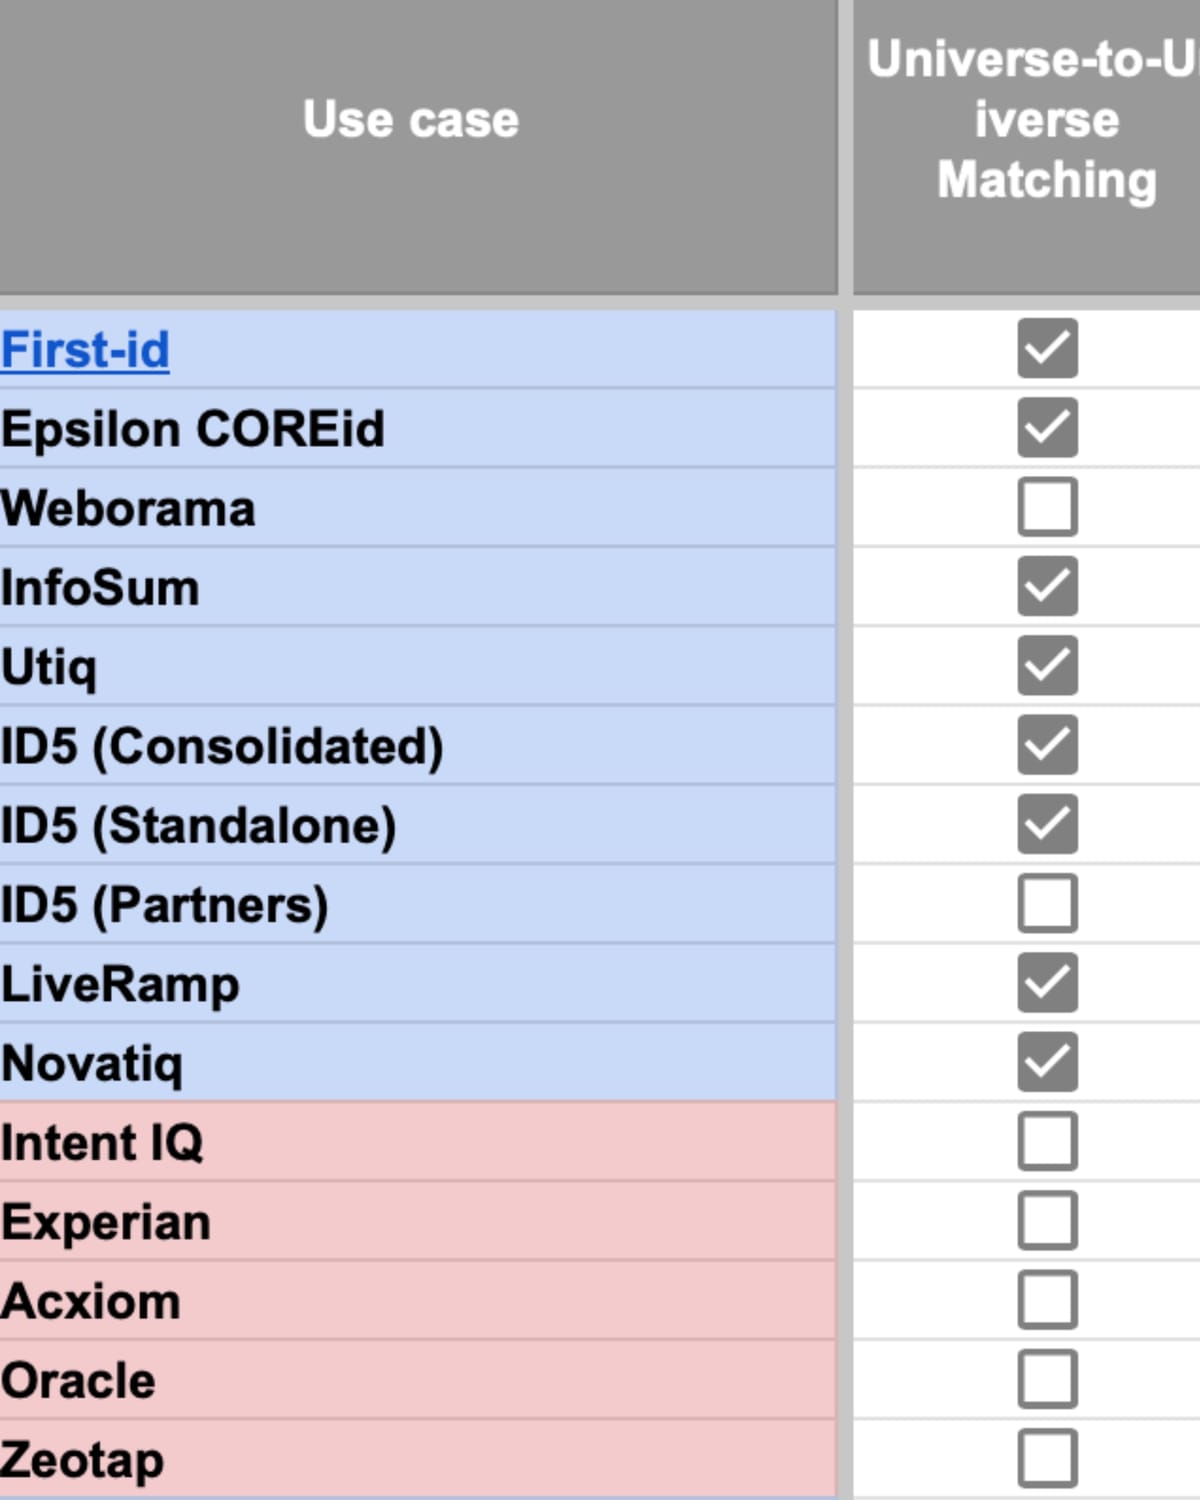Screen dimensions: 1200x1500
Task: Enable the Experian matching checkbox
Action: tap(1047, 1220)
